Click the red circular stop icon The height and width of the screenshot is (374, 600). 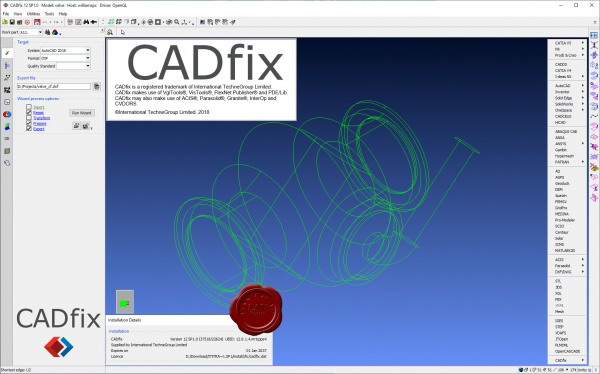(x=27, y=22)
